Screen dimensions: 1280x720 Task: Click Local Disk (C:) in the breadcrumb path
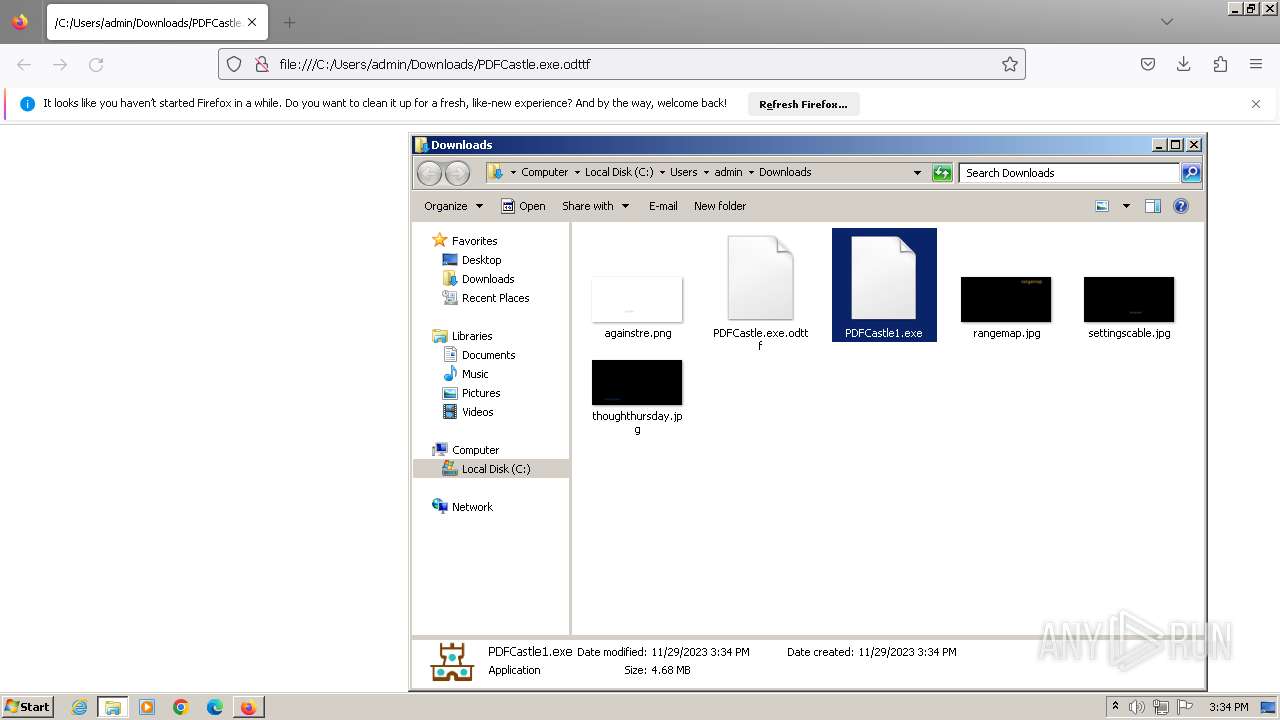[619, 172]
